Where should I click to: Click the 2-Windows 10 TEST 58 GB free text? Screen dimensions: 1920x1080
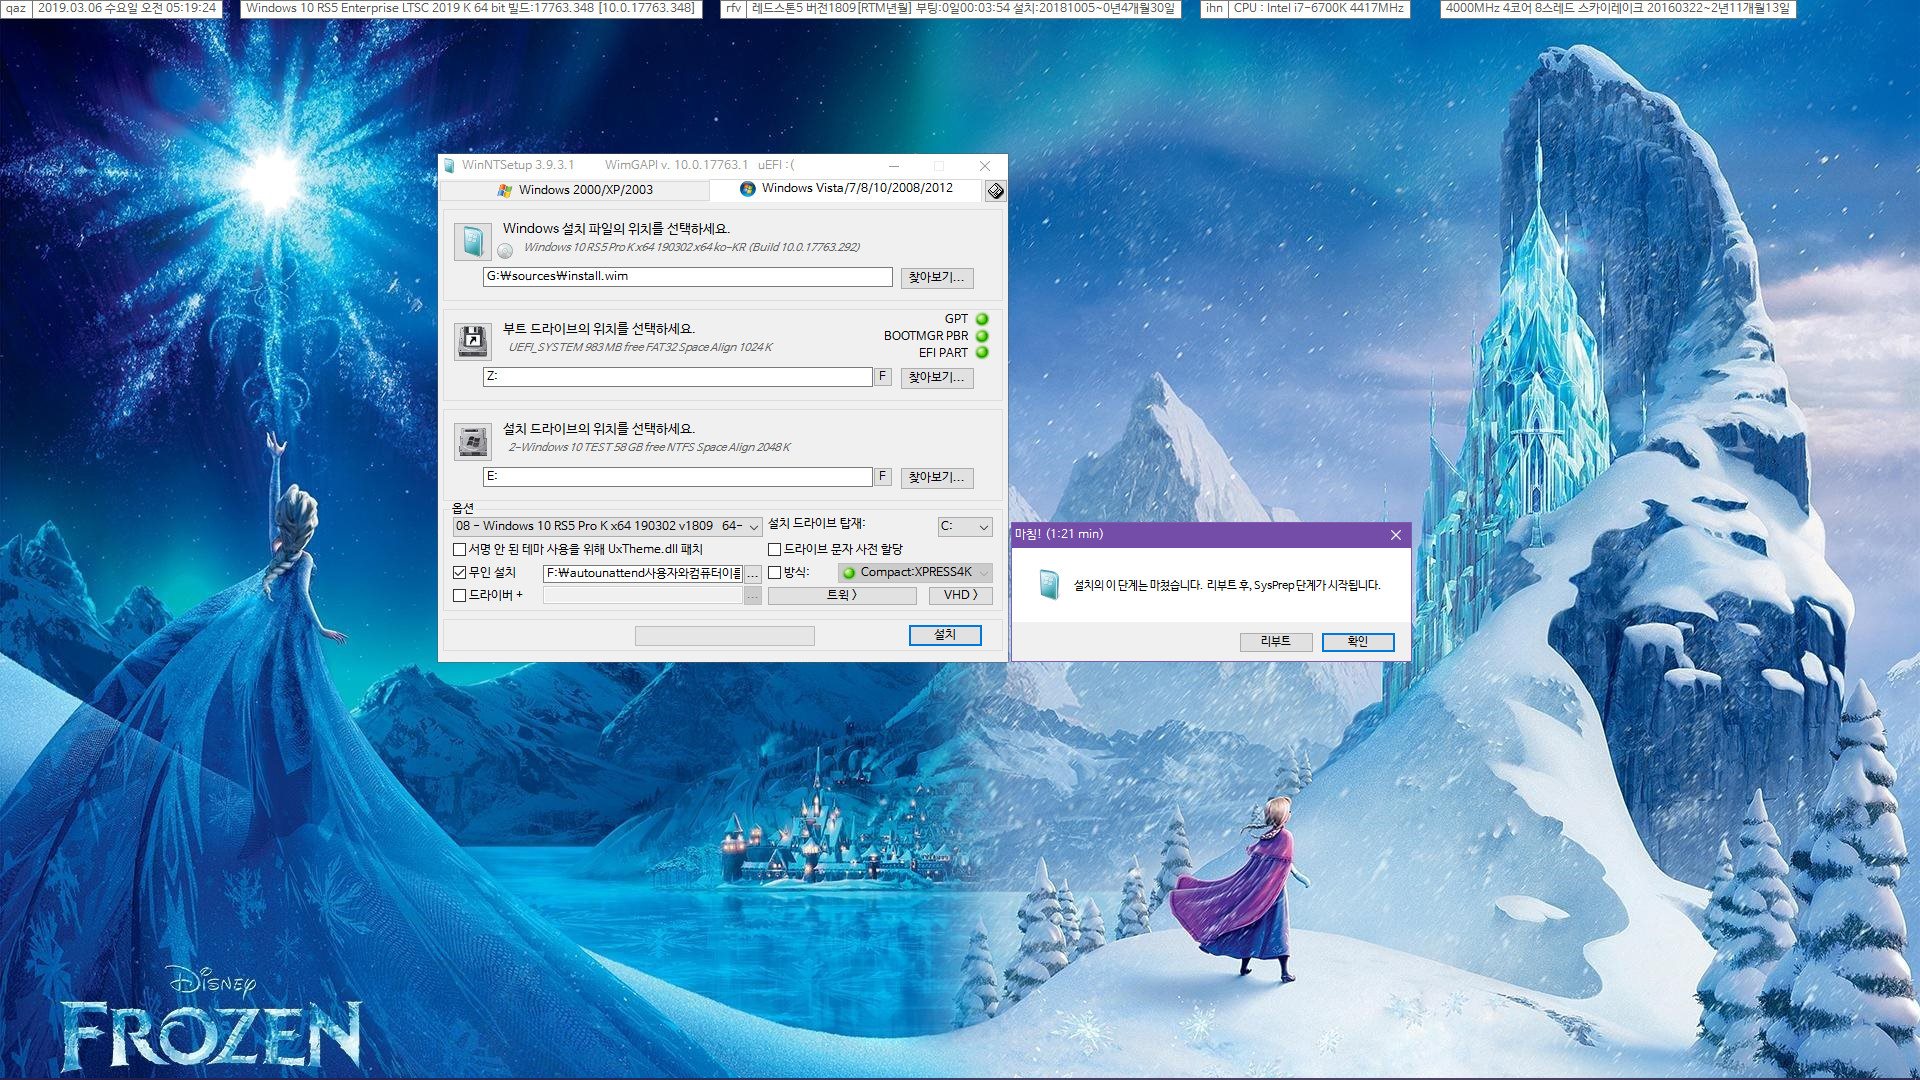649,448
